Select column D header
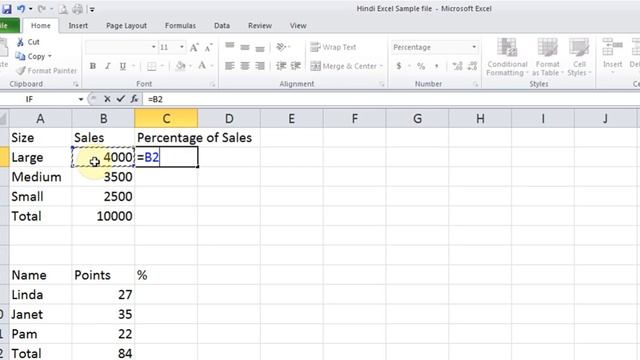This screenshot has width=640, height=360. tap(229, 119)
